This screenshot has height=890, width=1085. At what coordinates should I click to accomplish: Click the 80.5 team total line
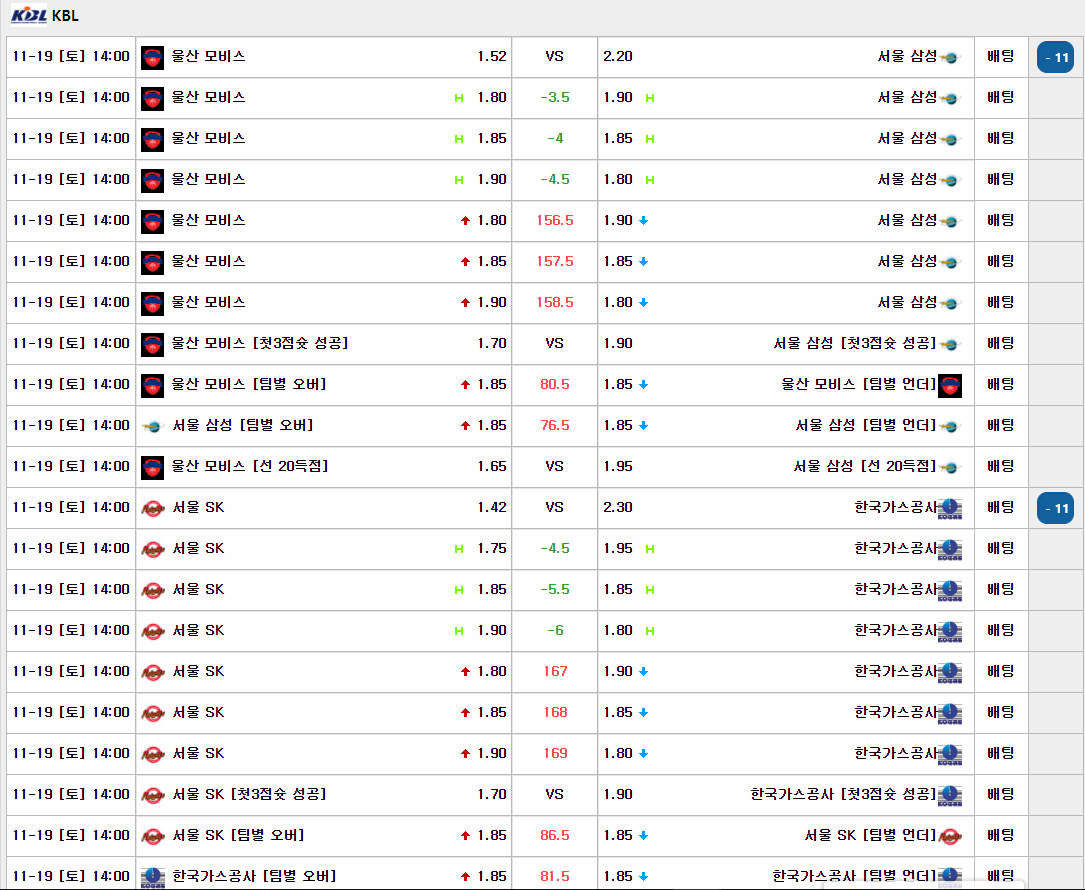point(555,385)
